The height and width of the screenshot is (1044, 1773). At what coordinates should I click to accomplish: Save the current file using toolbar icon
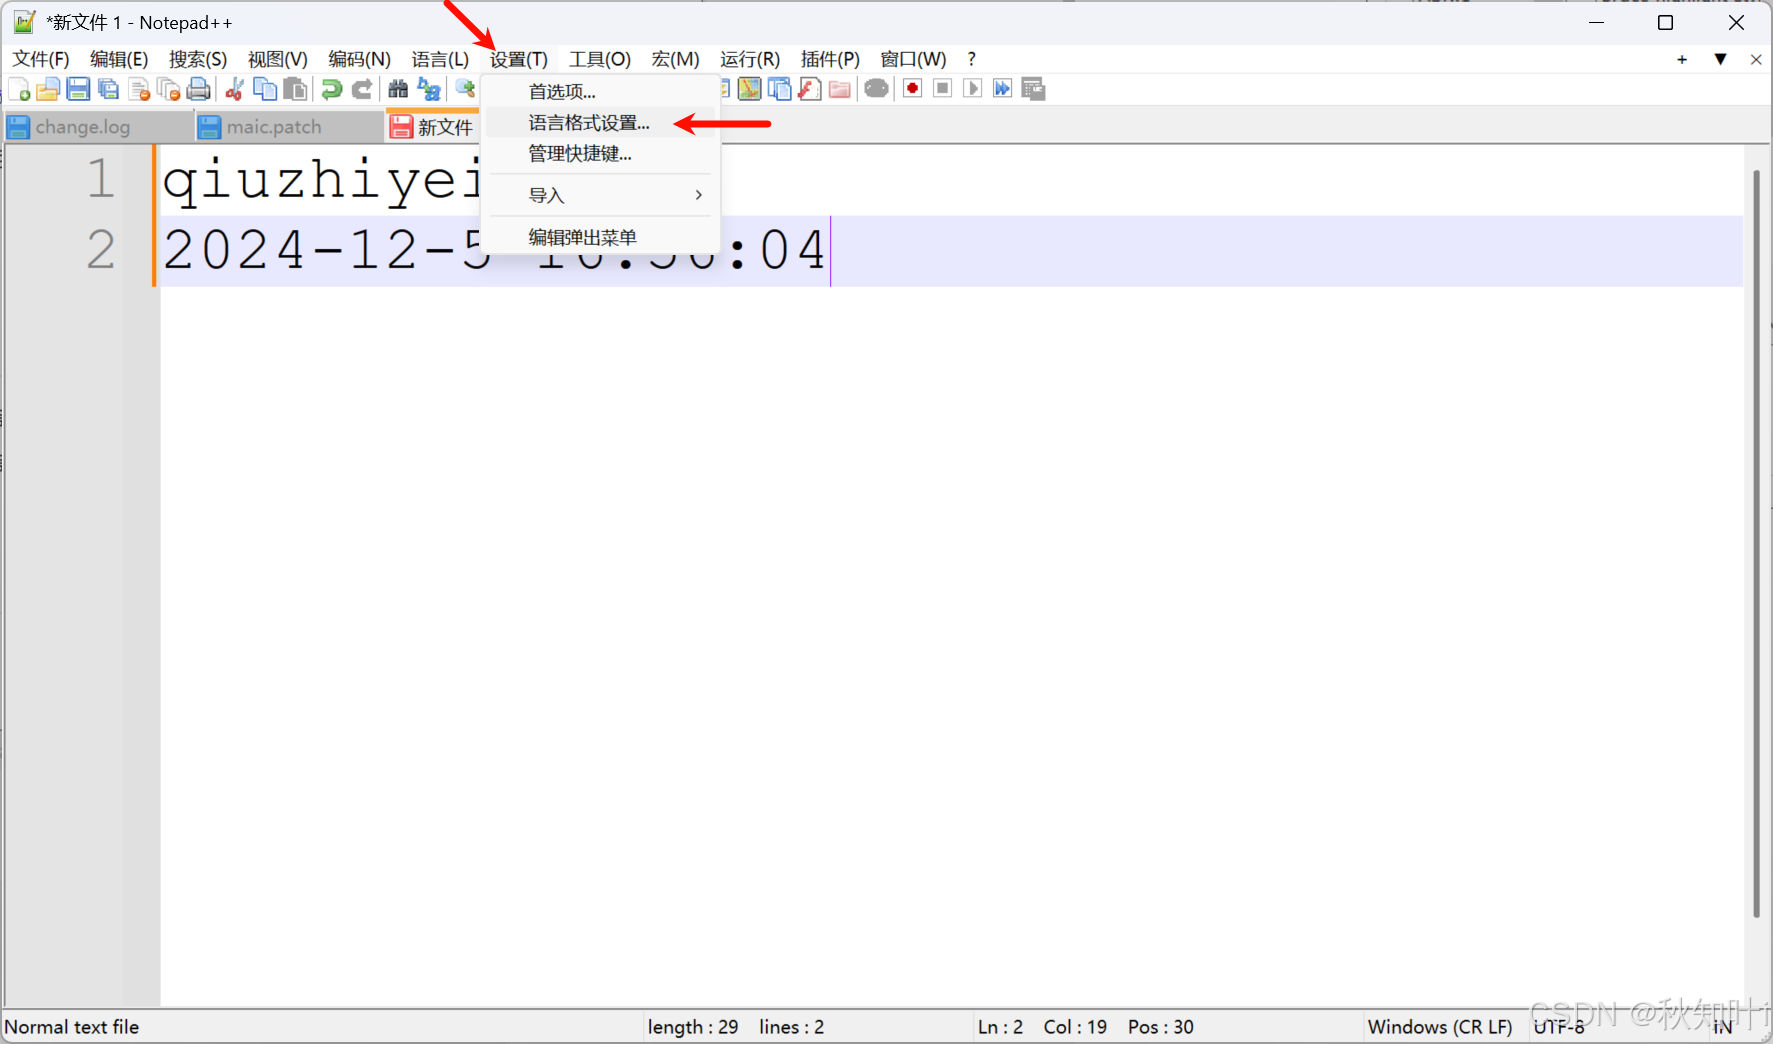[x=78, y=89]
